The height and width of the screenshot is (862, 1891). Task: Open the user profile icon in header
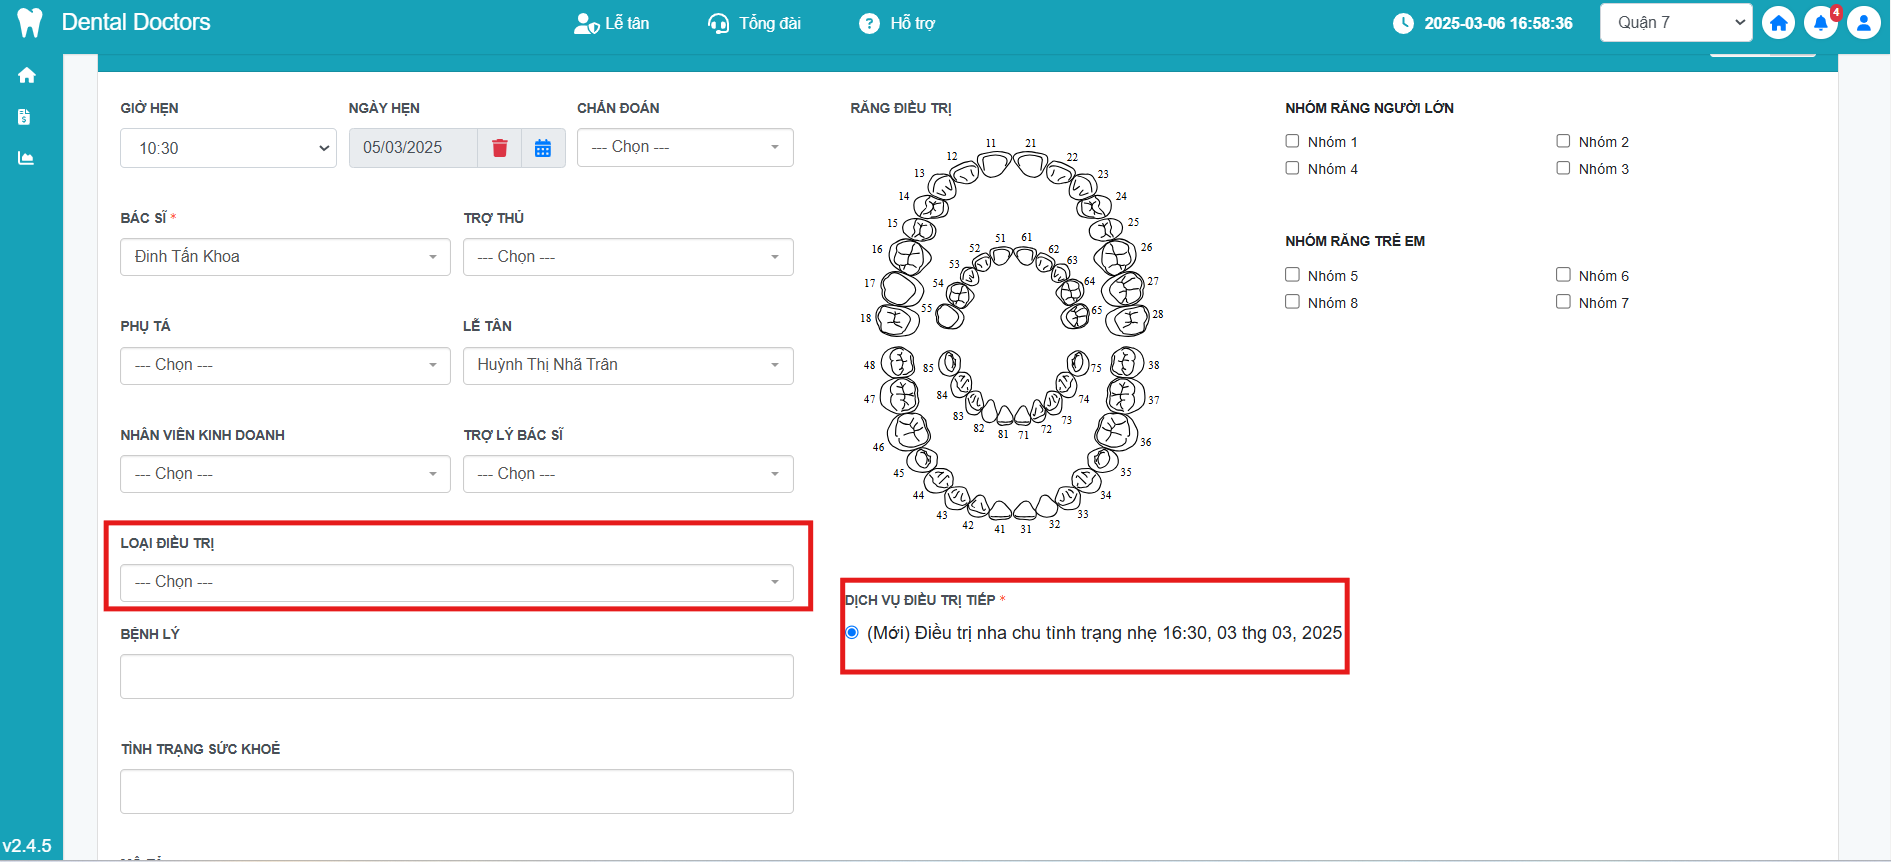coord(1863,23)
